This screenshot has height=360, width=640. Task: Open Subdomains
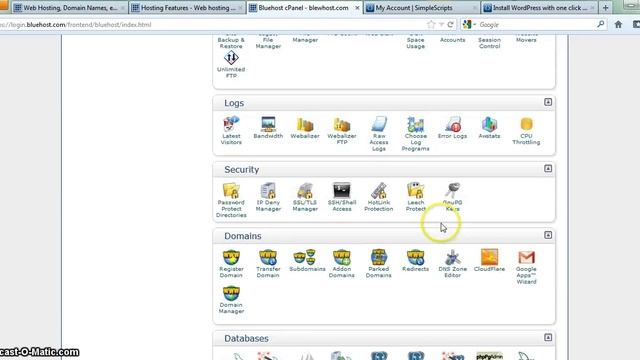[x=307, y=260]
